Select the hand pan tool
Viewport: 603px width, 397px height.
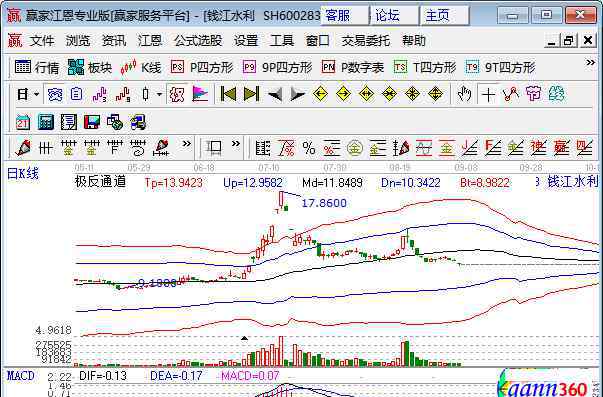click(464, 94)
